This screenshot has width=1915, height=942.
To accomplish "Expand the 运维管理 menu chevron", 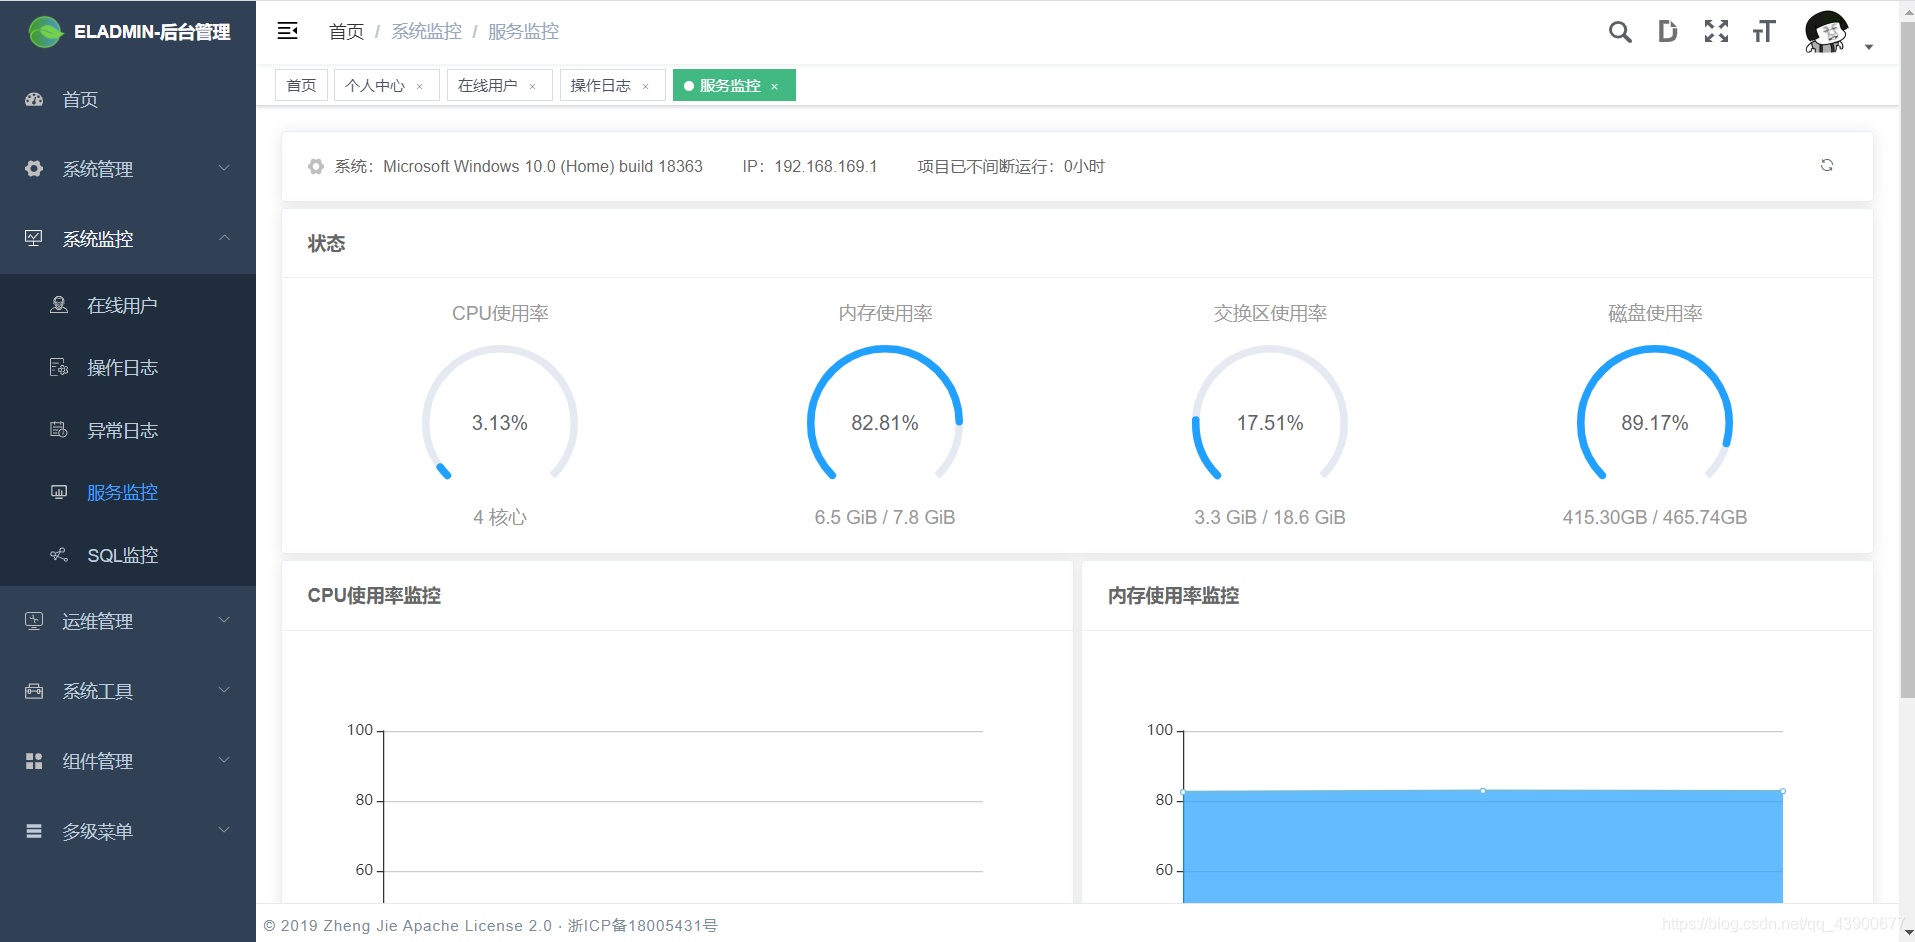I will (224, 620).
